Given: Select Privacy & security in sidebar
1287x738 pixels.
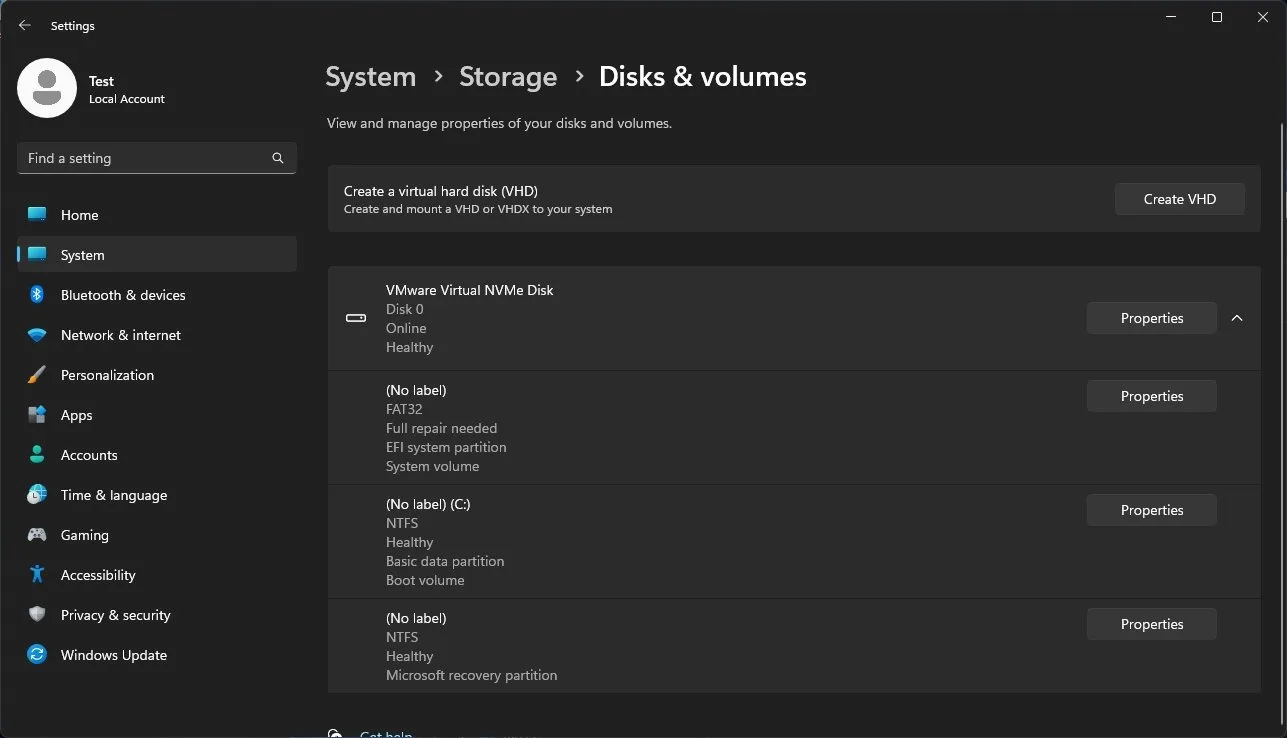Looking at the screenshot, I should [x=115, y=615].
